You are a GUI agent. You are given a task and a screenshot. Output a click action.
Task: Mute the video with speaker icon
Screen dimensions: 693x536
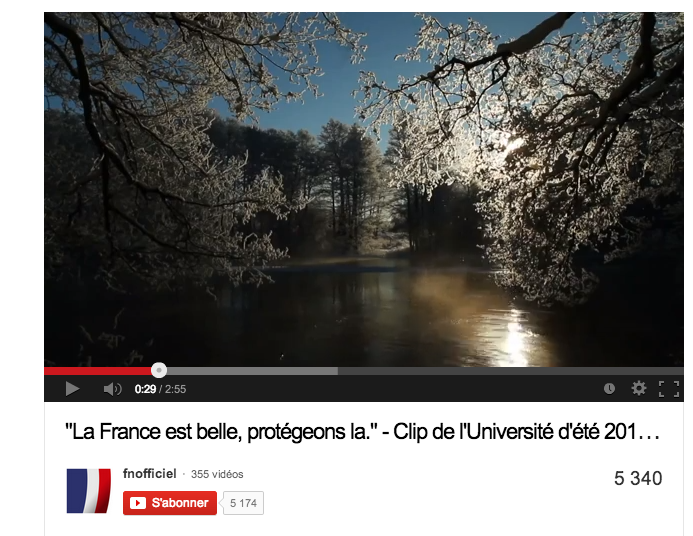[x=112, y=389]
